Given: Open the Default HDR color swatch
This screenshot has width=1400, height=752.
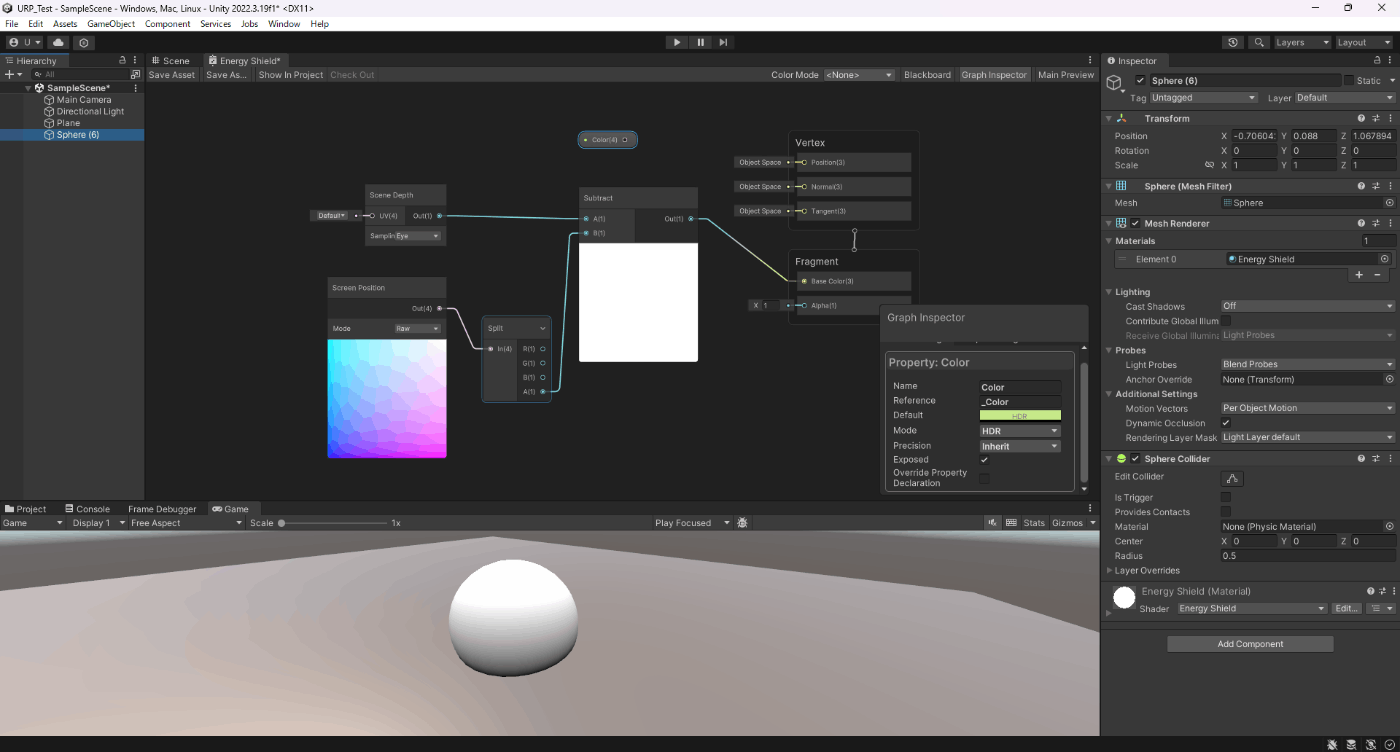Looking at the screenshot, I should [x=1020, y=415].
